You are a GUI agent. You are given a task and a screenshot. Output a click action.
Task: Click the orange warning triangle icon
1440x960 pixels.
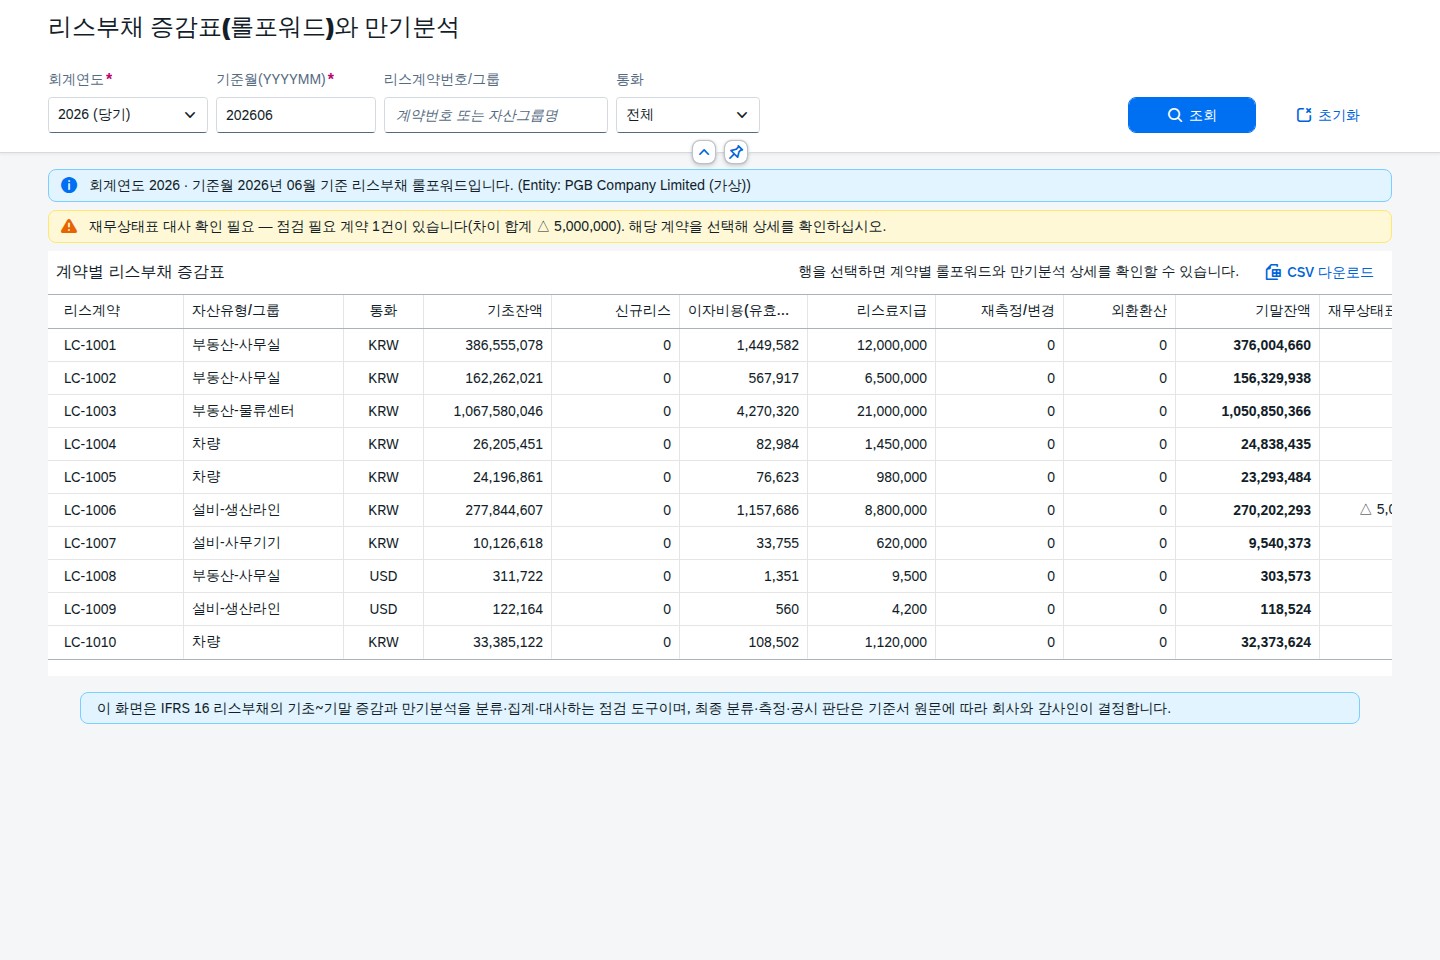69,226
